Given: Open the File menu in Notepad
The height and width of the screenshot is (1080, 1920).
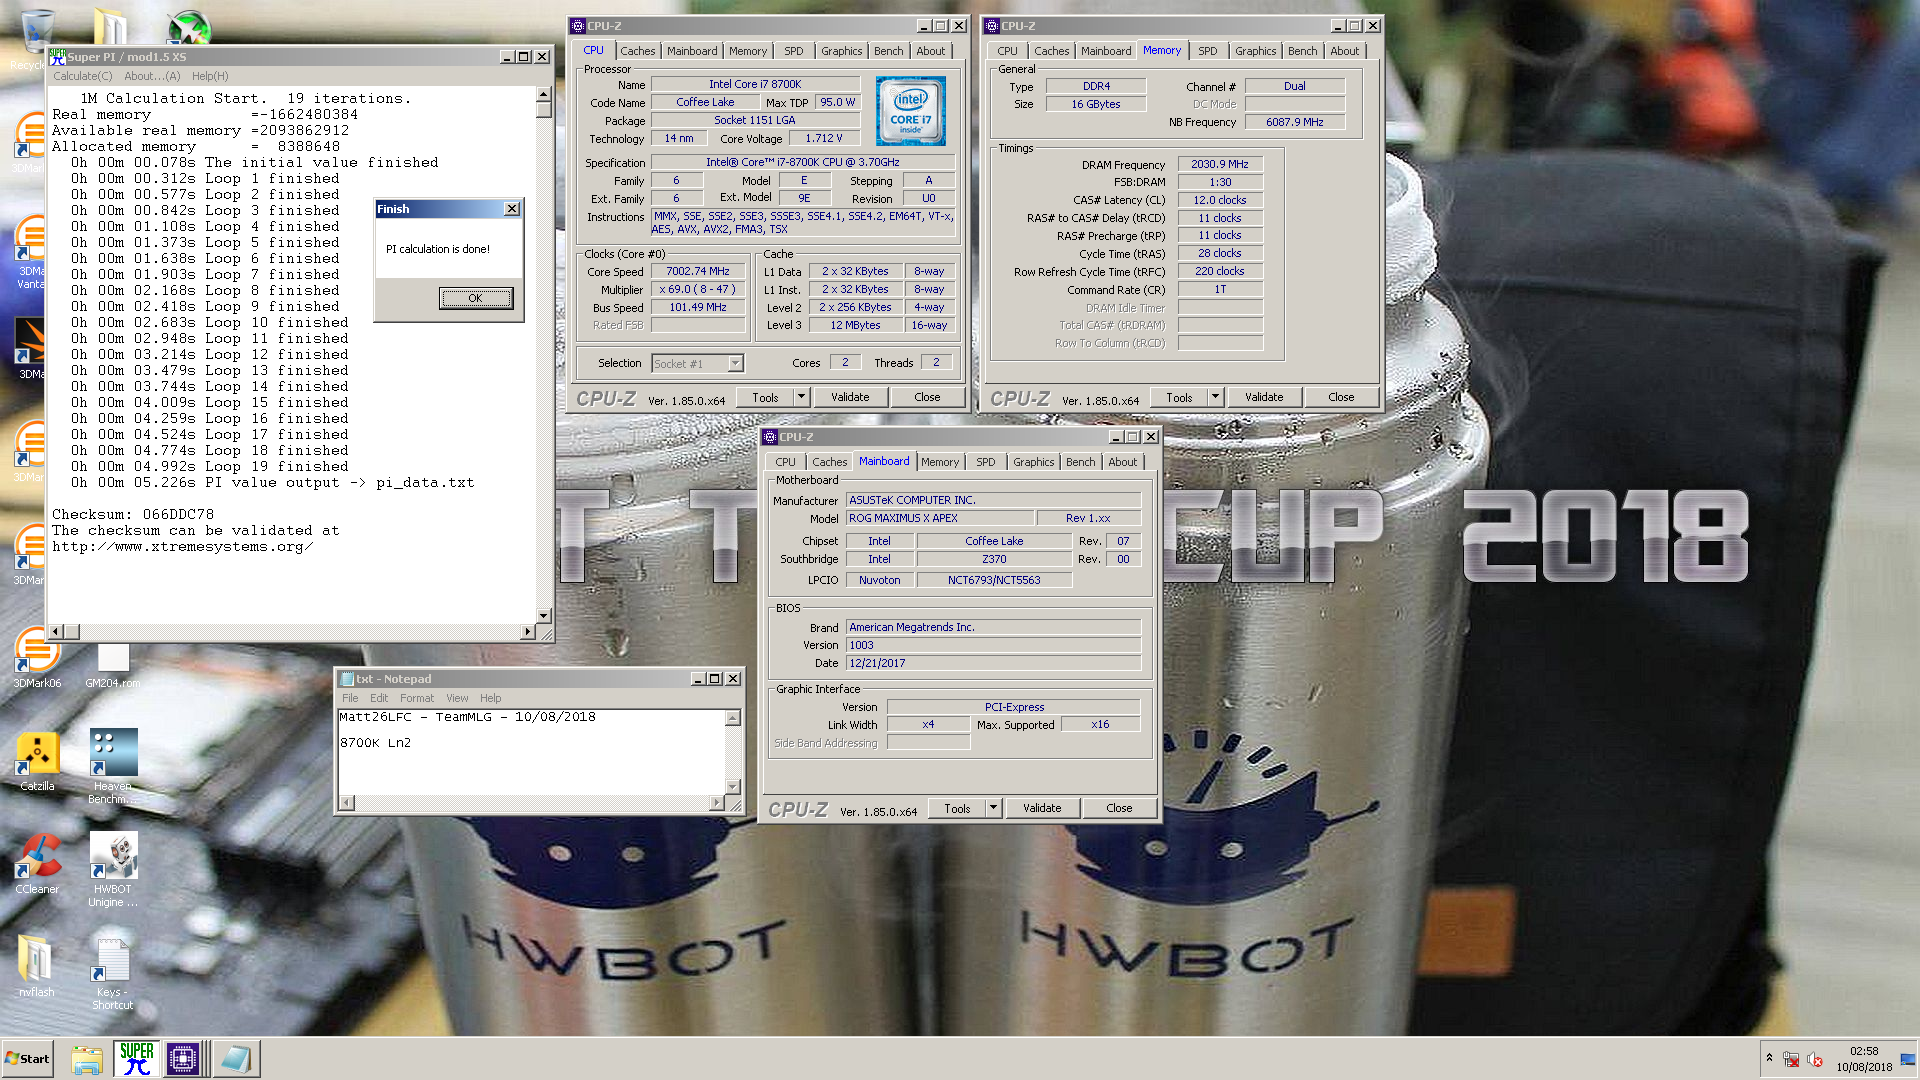Looking at the screenshot, I should [350, 698].
